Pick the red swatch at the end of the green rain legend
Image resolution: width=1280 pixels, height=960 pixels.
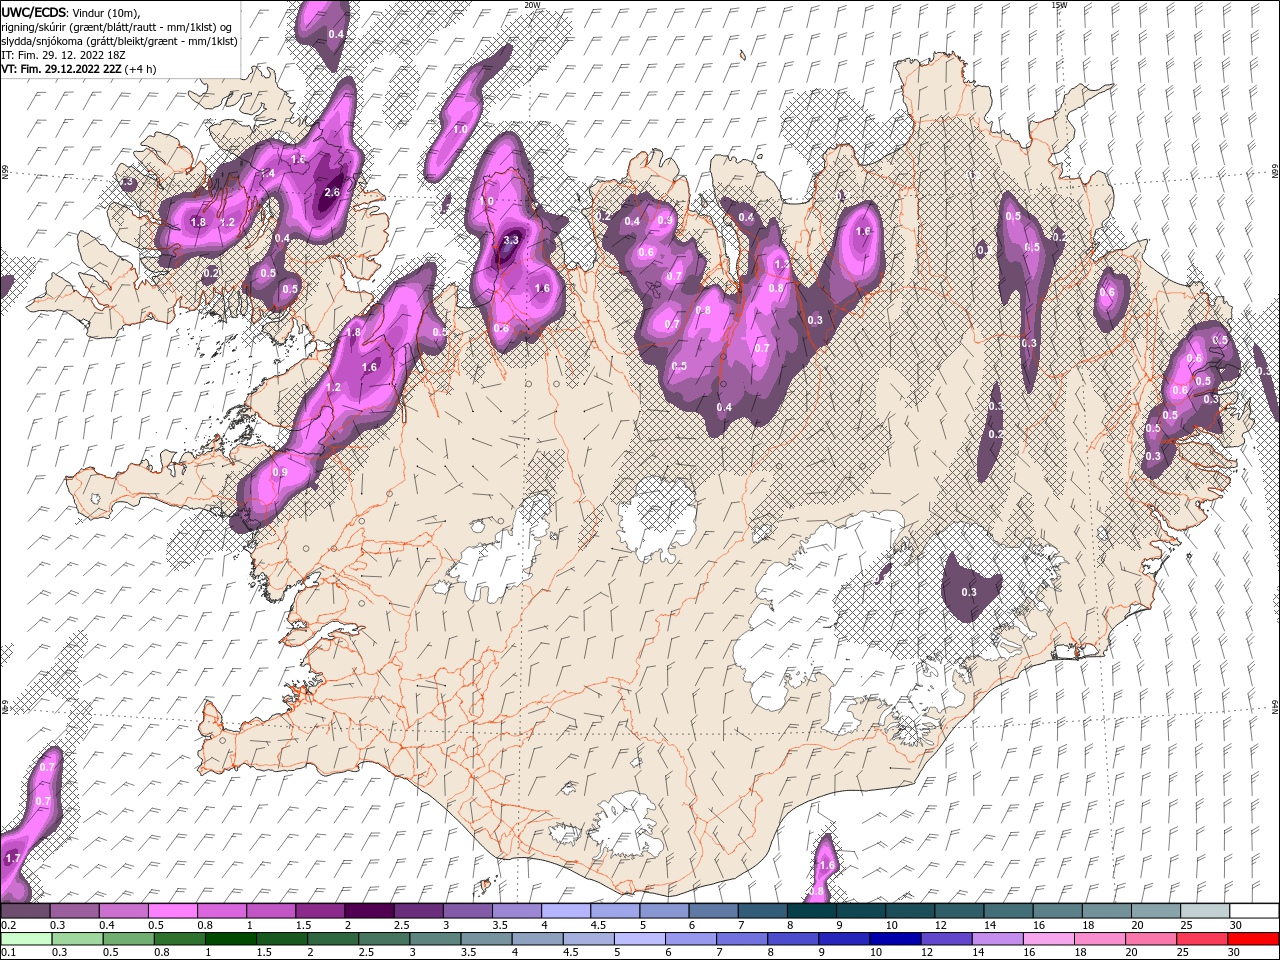click(x=1251, y=939)
